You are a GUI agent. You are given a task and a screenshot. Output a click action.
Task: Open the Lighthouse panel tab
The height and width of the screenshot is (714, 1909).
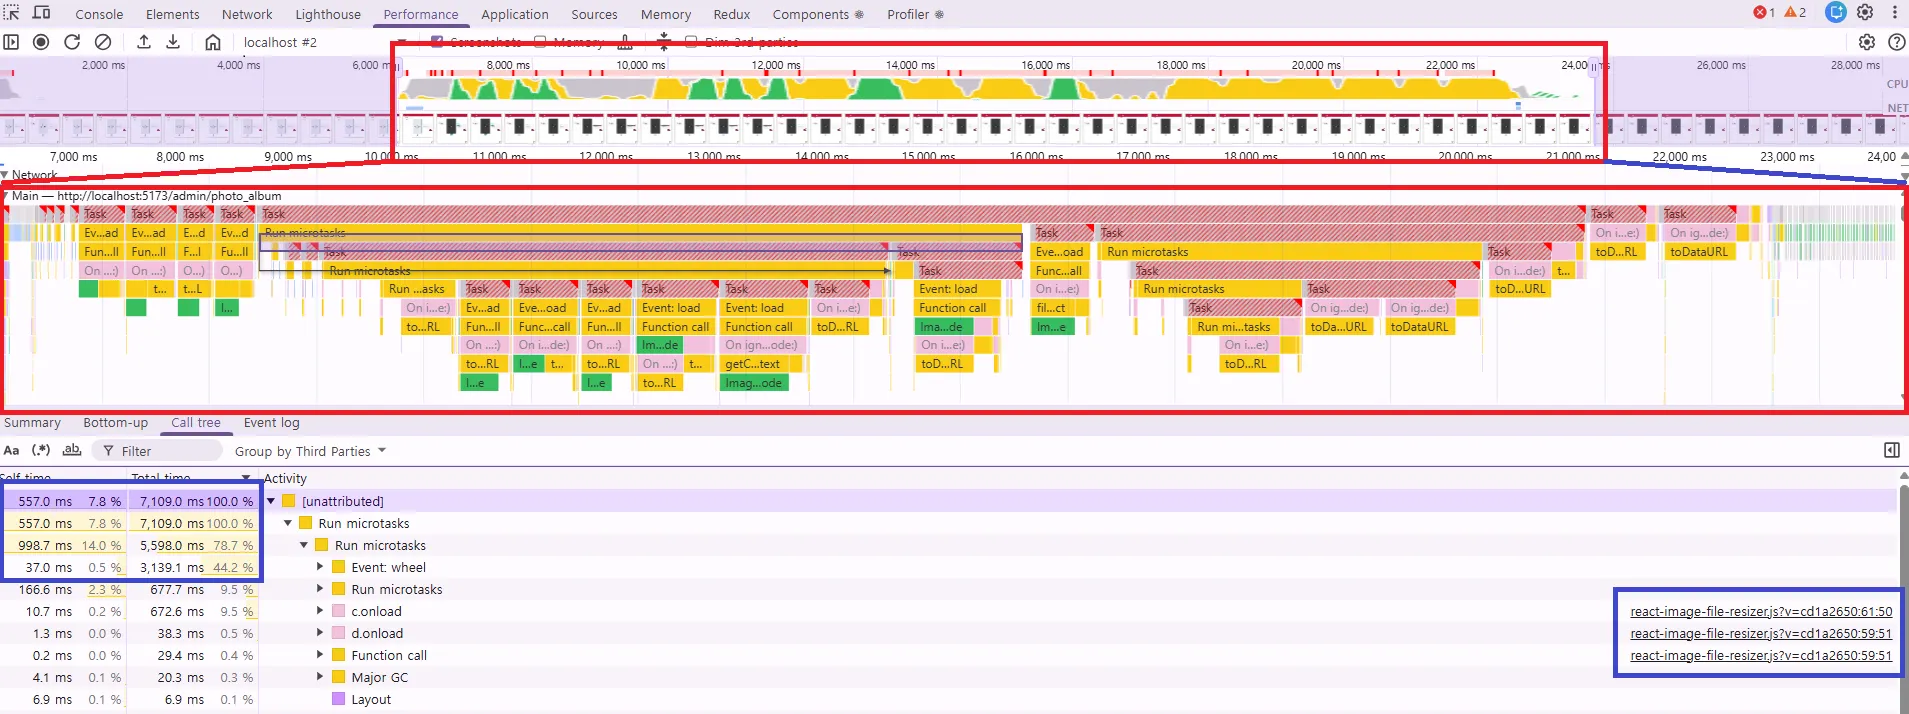328,14
